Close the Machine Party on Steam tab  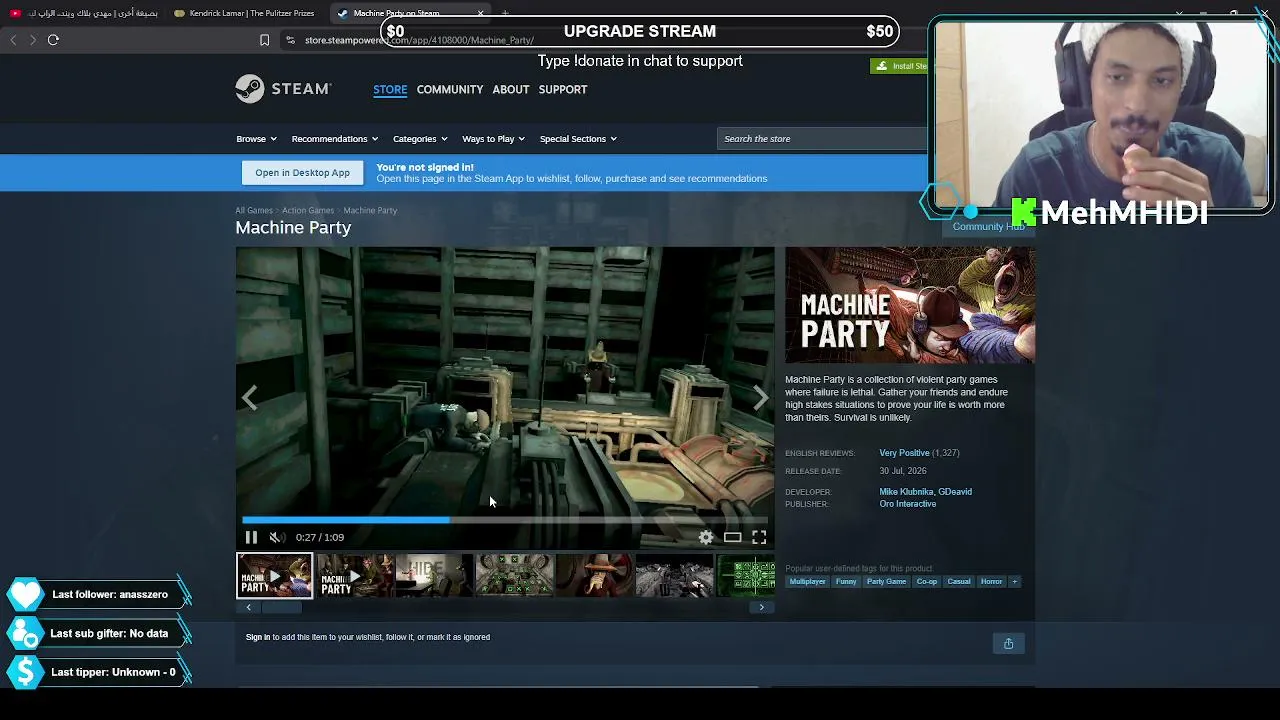click(481, 13)
